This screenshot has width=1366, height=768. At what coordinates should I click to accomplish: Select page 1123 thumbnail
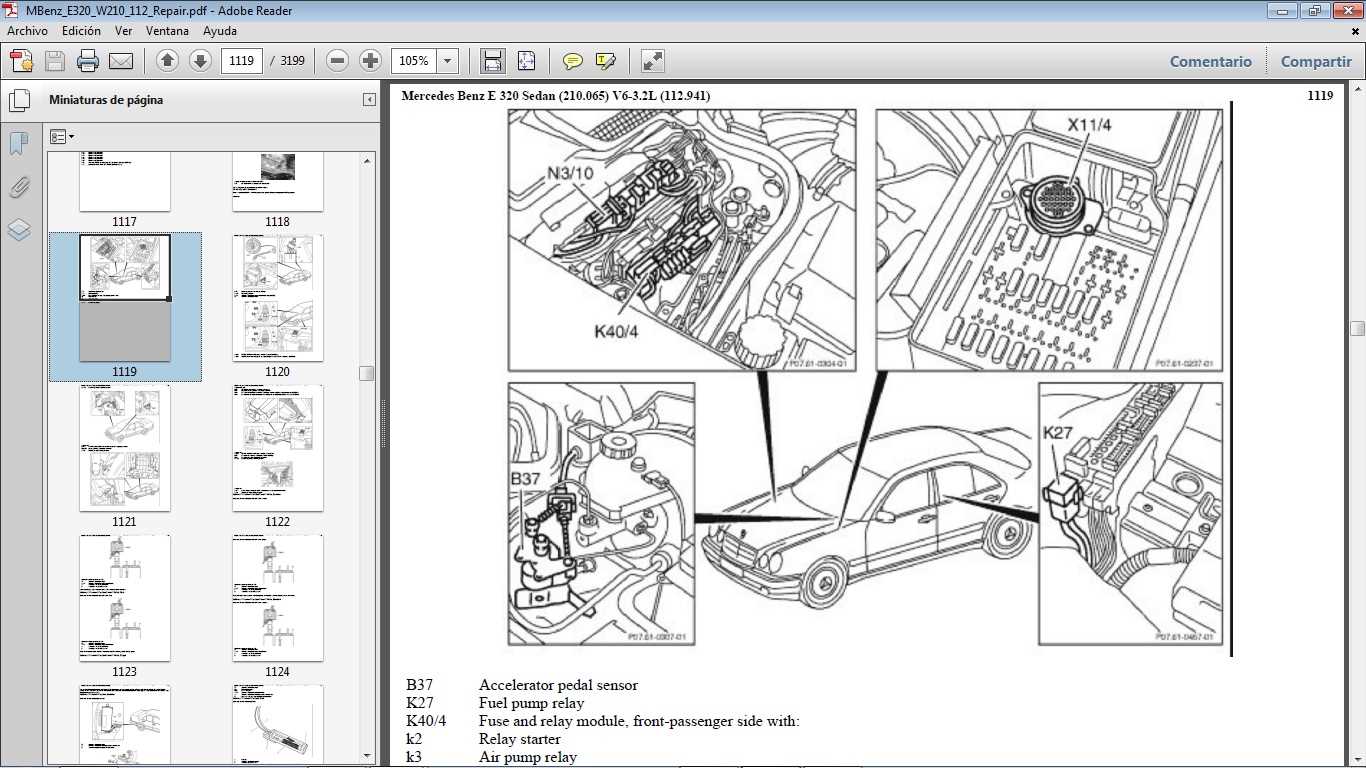point(125,598)
